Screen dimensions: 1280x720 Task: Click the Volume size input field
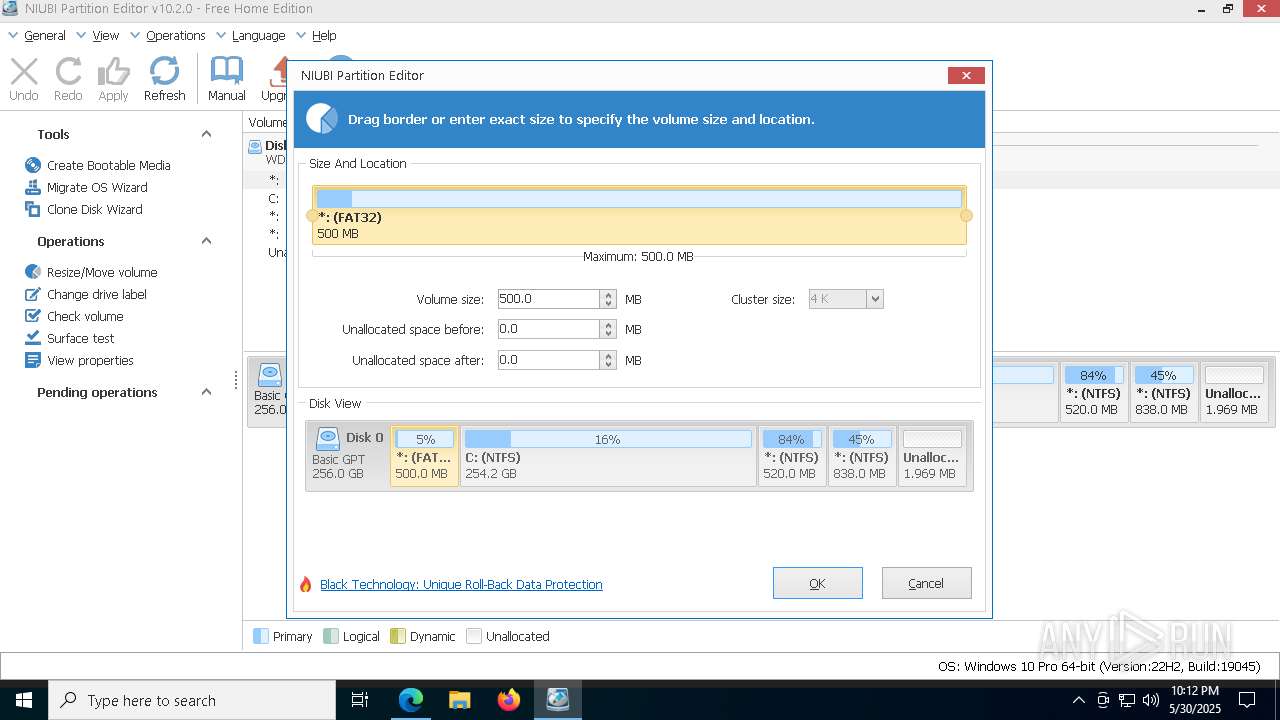(548, 299)
